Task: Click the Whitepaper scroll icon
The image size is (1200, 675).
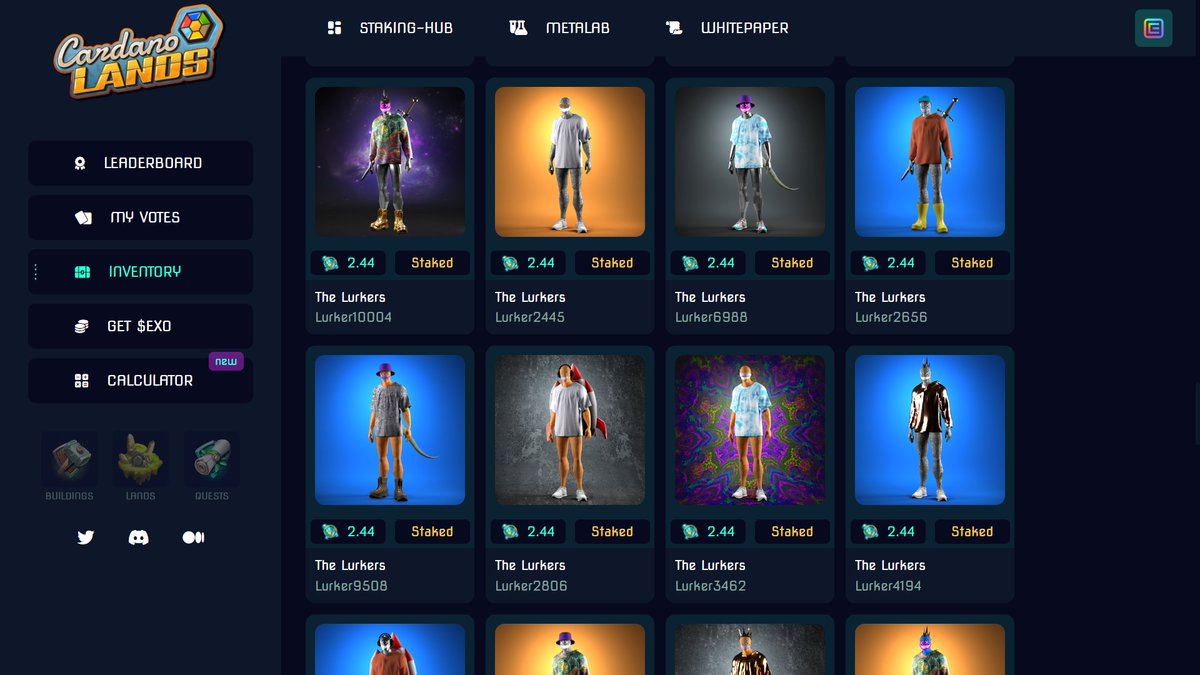Action: [674, 28]
